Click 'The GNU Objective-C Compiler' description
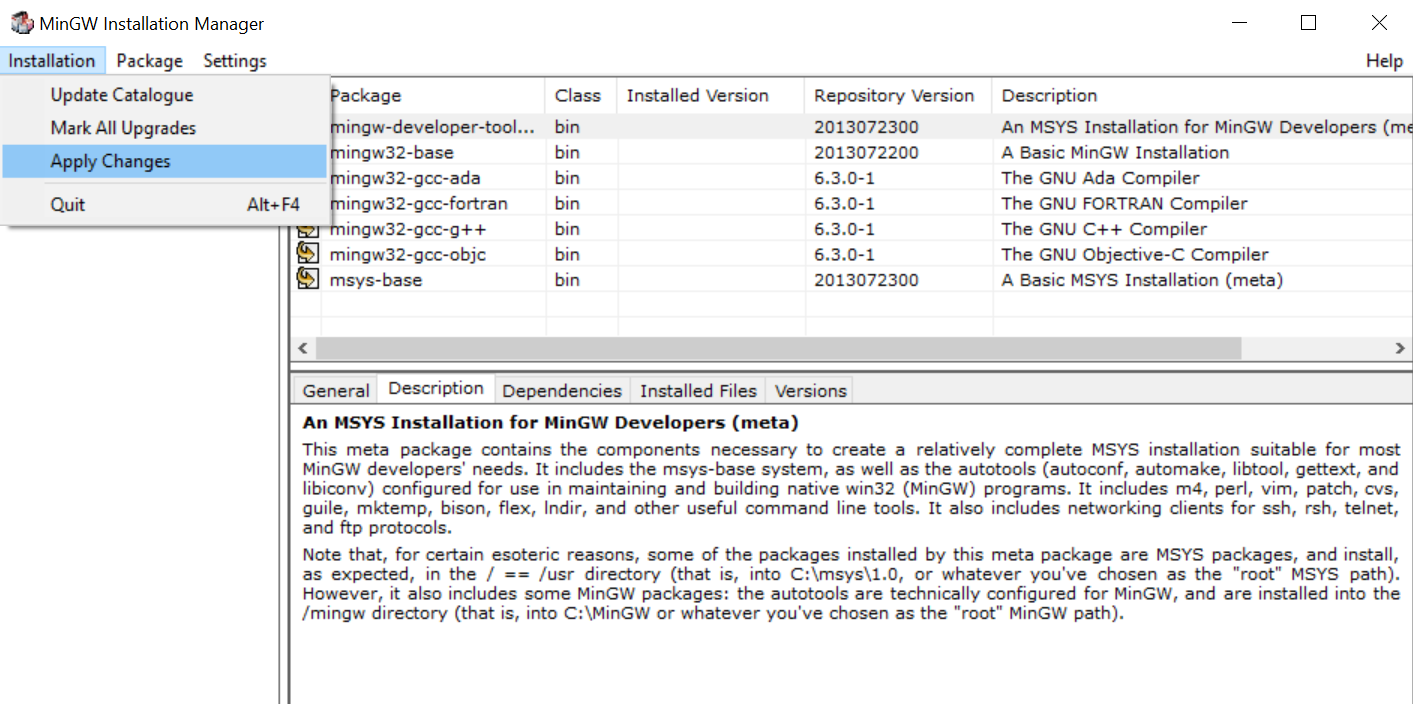This screenshot has height=704, width=1413. point(1135,254)
